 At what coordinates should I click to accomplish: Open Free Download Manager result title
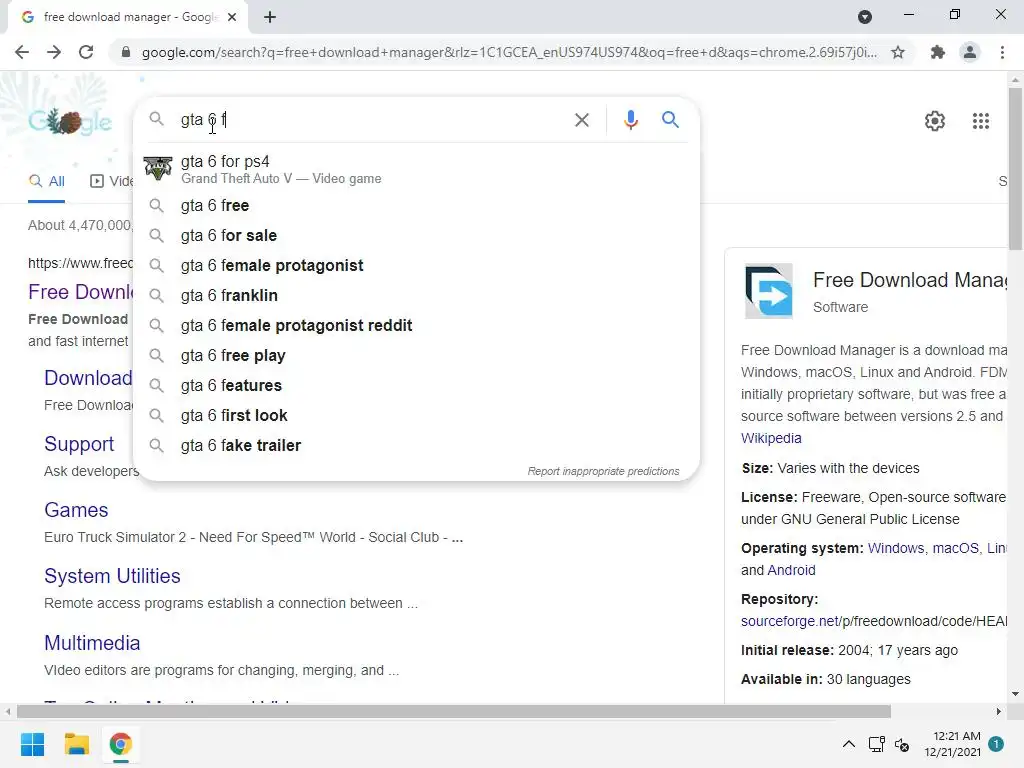(x=80, y=292)
